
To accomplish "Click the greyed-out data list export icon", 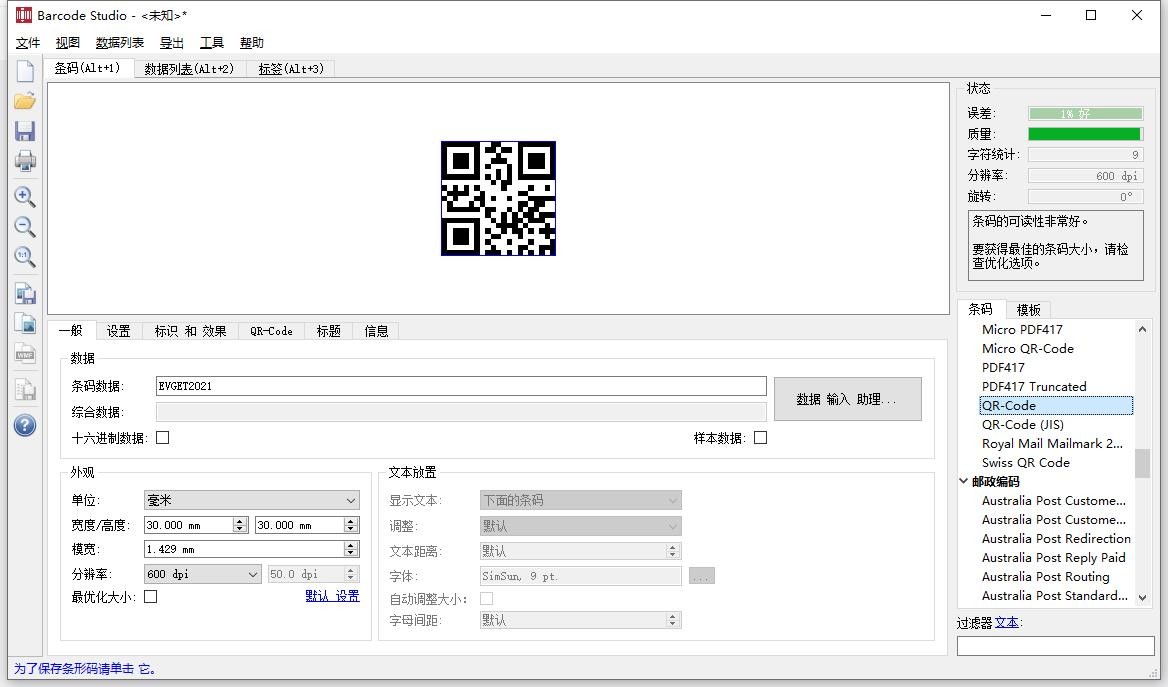I will [25, 389].
